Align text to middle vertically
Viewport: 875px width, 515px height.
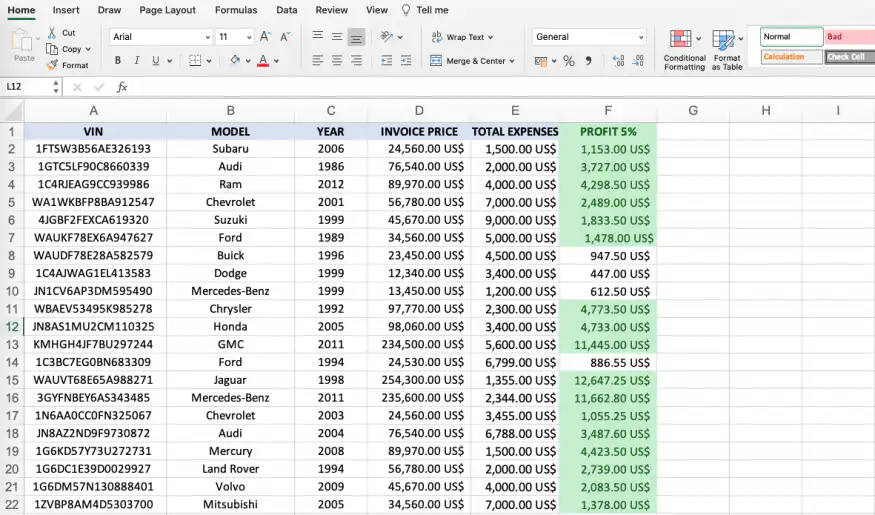click(x=337, y=37)
